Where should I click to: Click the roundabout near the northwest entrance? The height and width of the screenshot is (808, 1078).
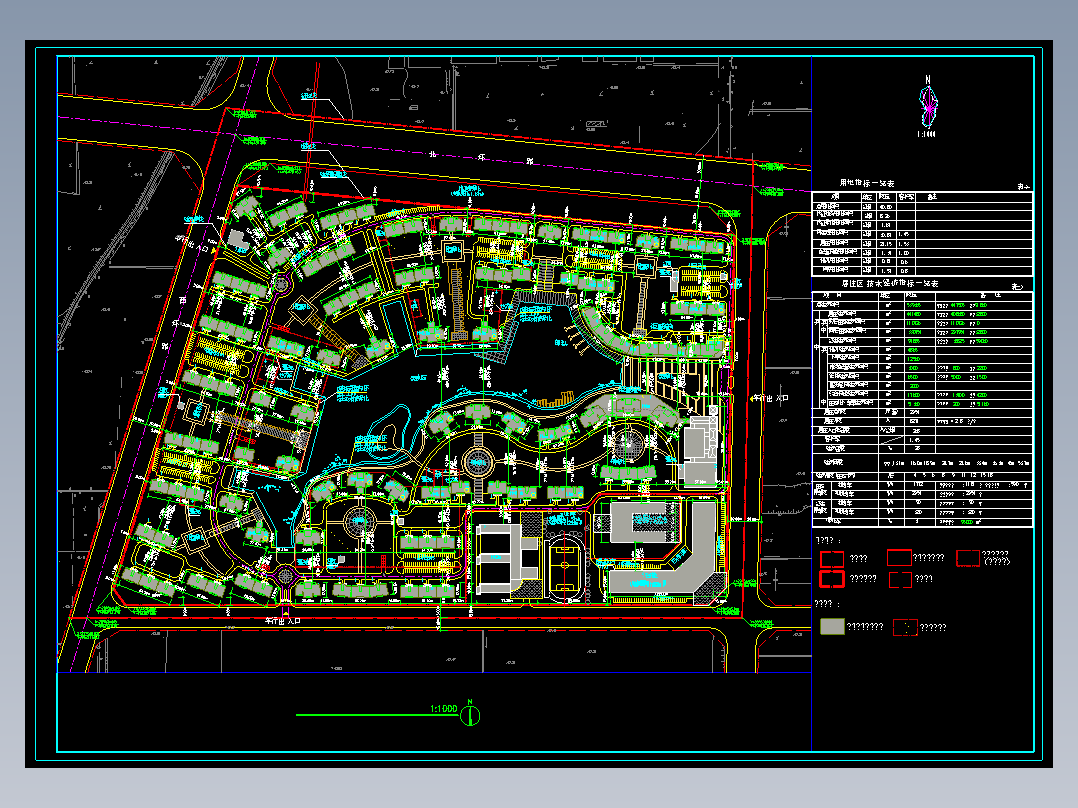coord(280,283)
